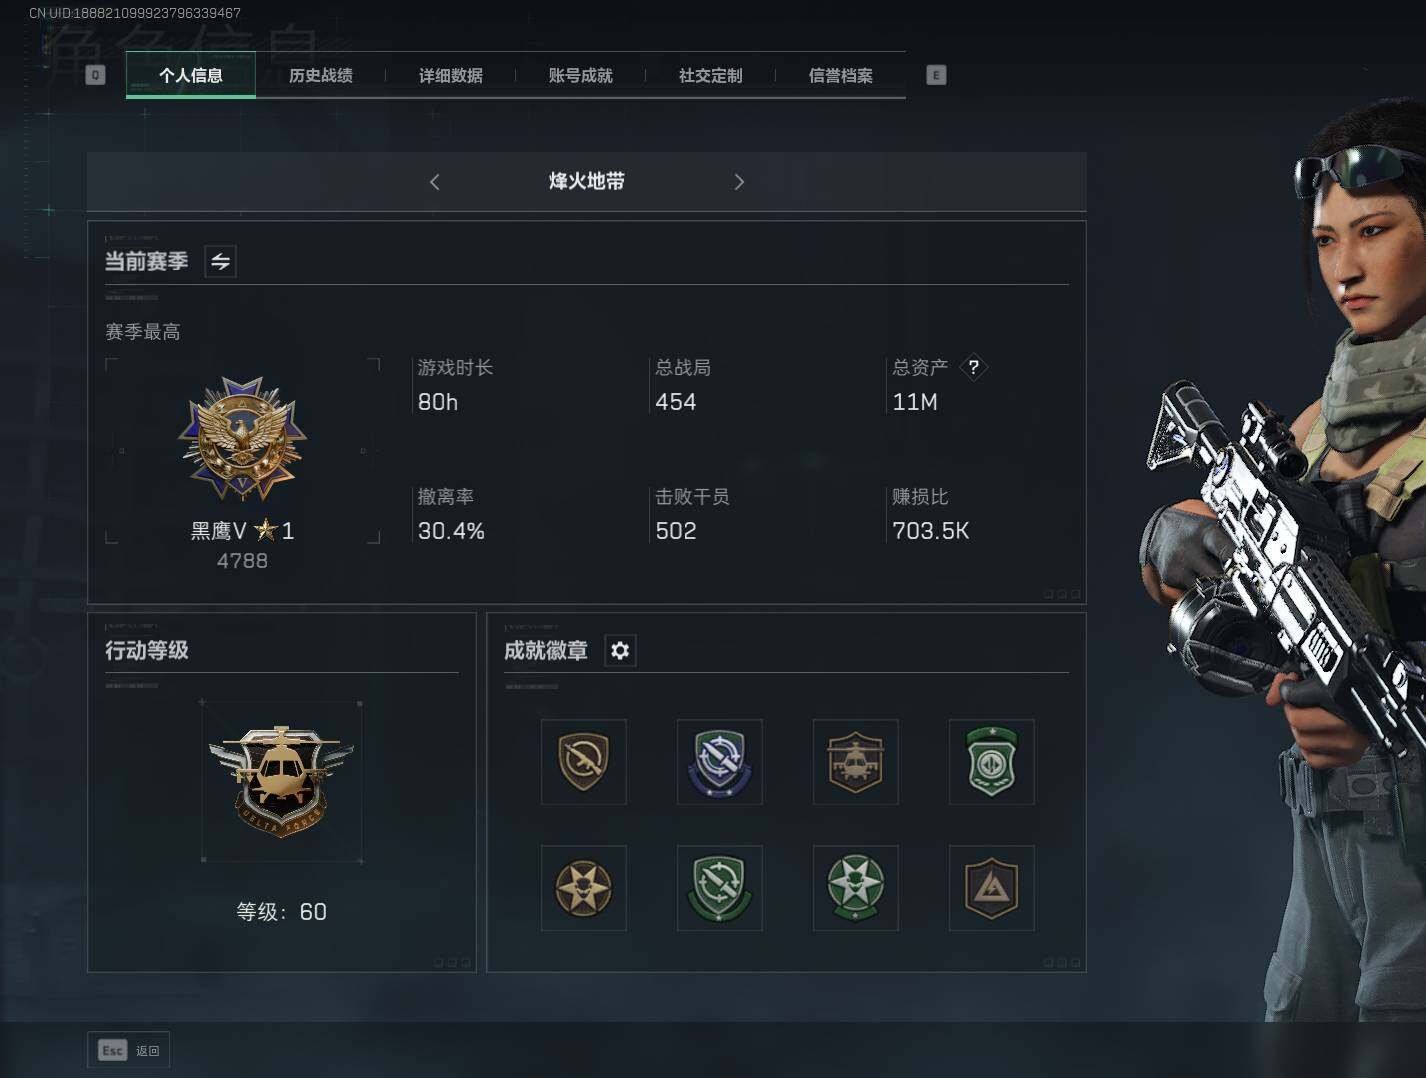The height and width of the screenshot is (1078, 1426).
Task: Click the helicopter achievement badge
Action: 856,762
